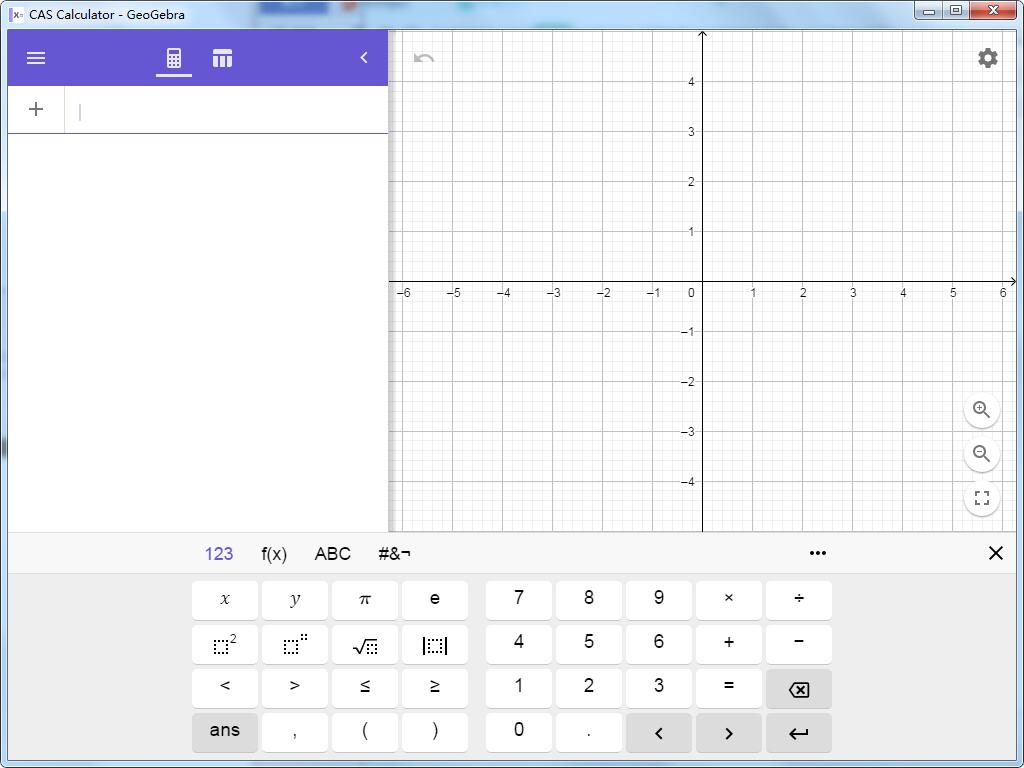Screen dimensions: 1024x768
Task: Collapse the CAS input panel
Action: pos(364,57)
